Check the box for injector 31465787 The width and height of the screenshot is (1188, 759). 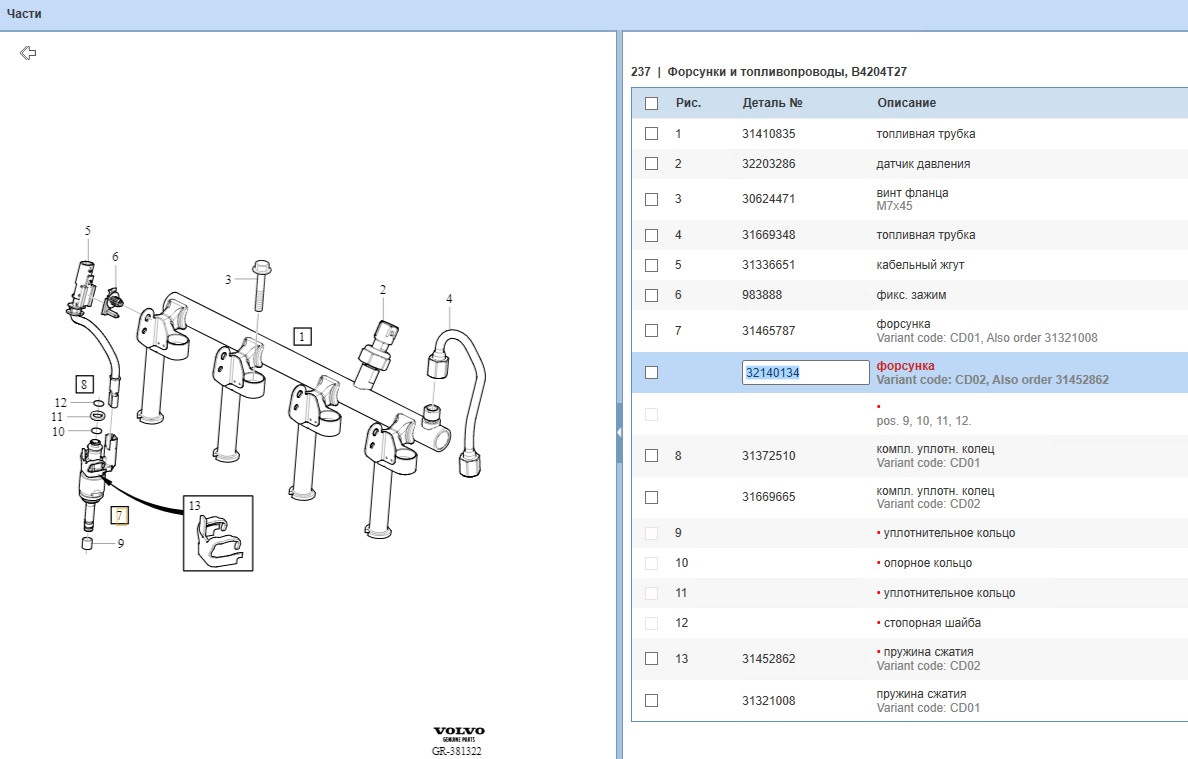(652, 330)
